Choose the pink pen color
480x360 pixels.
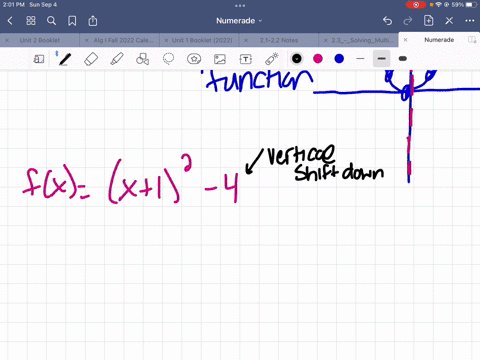318,59
